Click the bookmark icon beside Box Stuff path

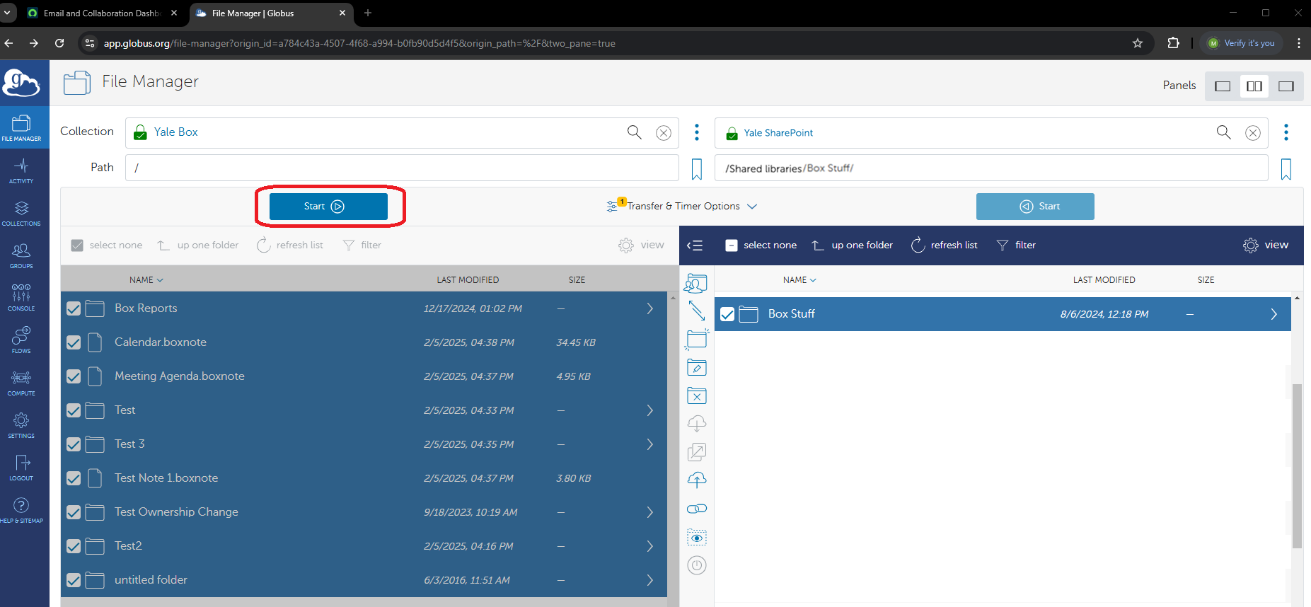tap(1286, 168)
